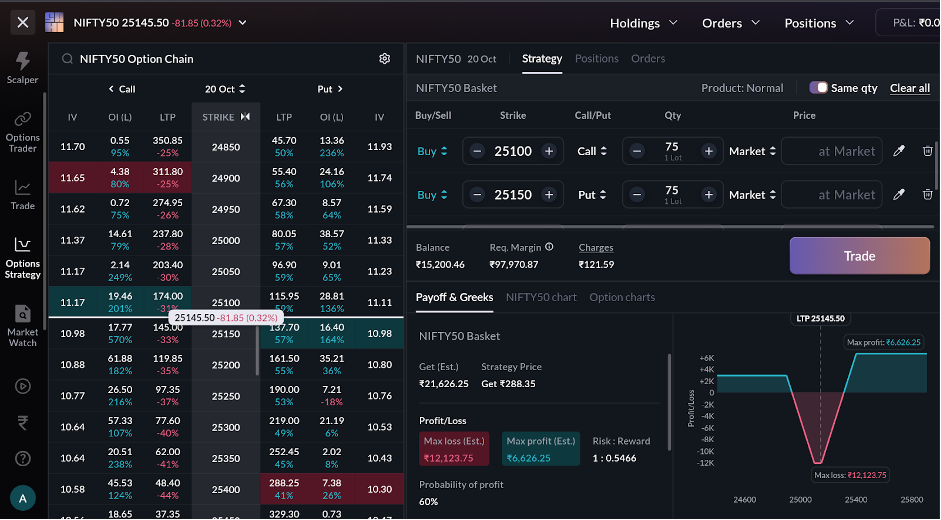941x520 pixels.
Task: Toggle the Same qty switch
Action: pos(818,88)
